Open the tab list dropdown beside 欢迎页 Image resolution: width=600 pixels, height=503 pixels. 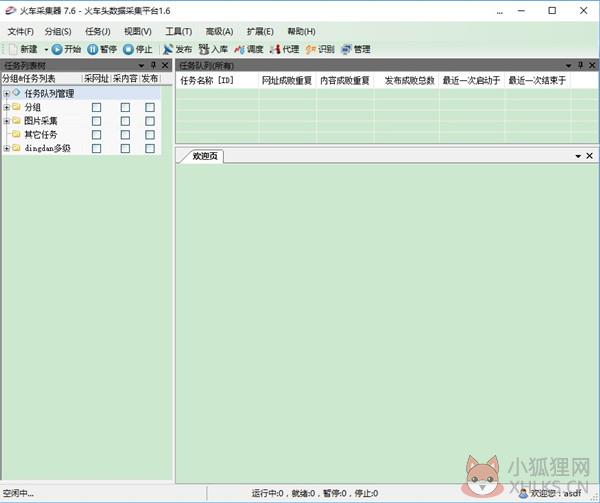pos(578,156)
